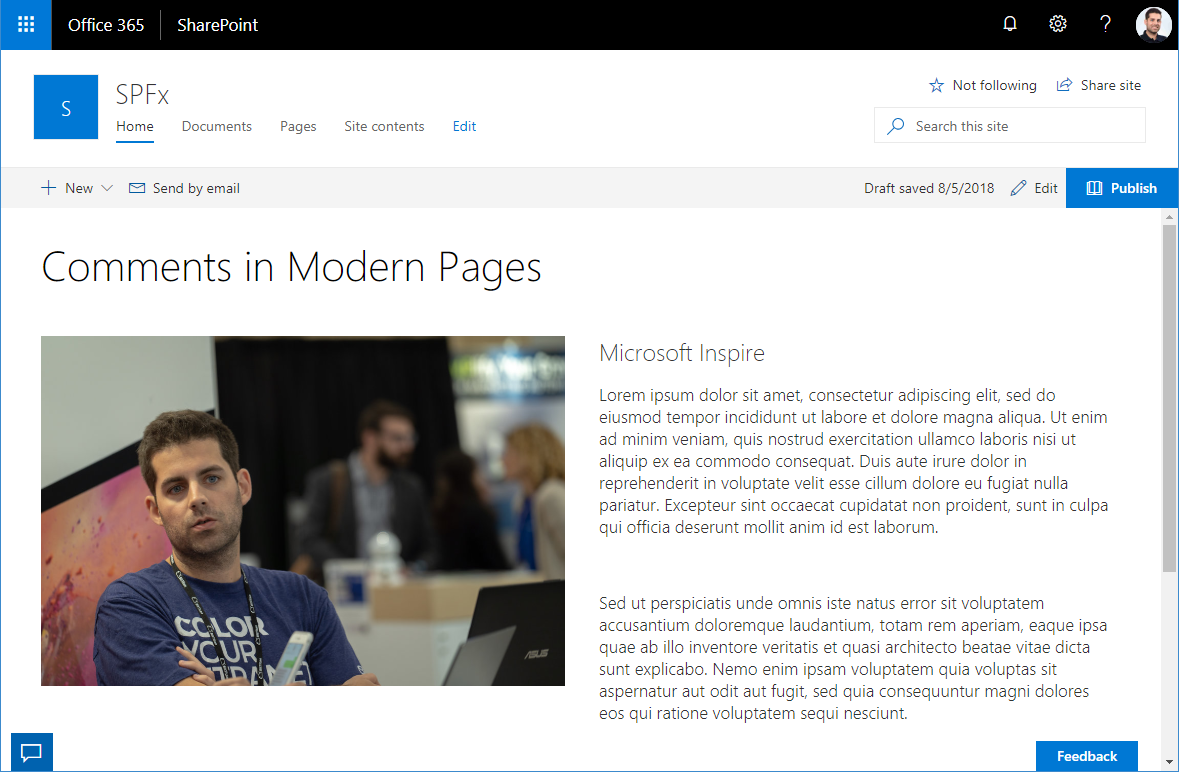Open the New dropdown to create content
The image size is (1179, 772).
[x=66, y=187]
